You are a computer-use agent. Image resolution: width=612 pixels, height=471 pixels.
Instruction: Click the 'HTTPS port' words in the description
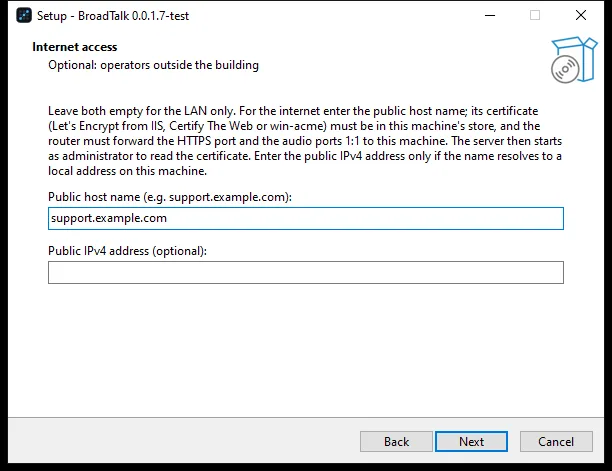[x=206, y=141]
